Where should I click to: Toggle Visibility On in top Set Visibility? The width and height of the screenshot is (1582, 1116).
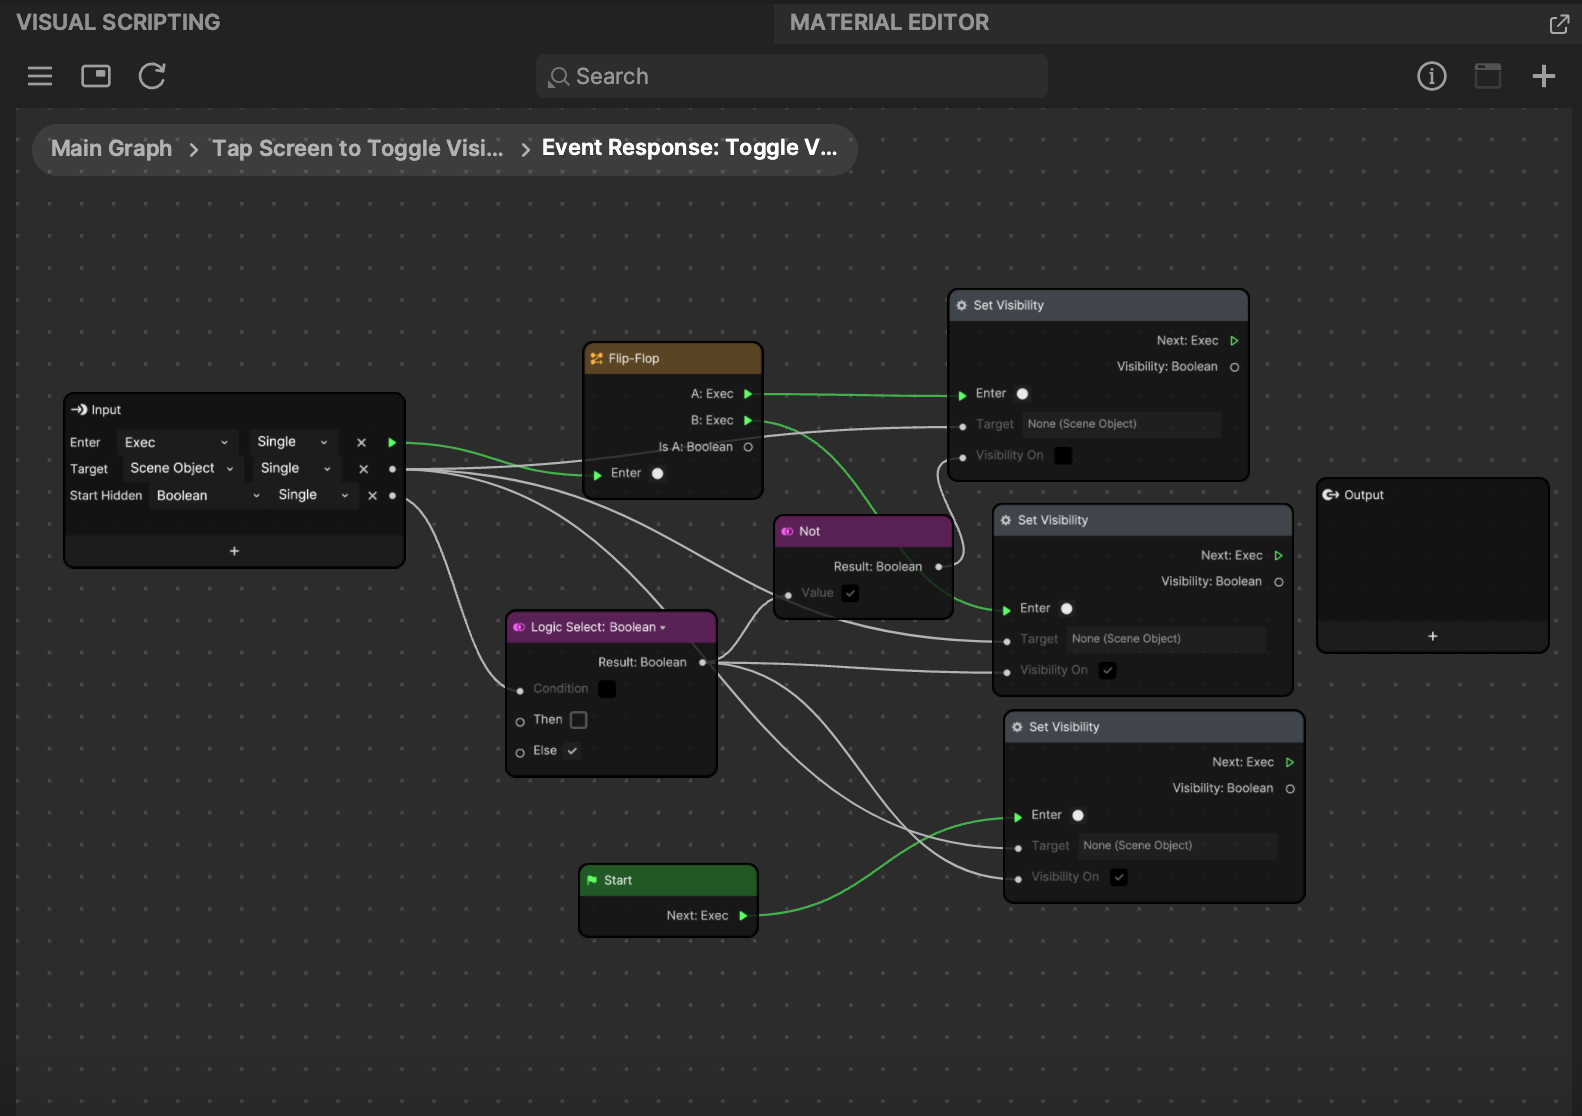coord(1063,456)
